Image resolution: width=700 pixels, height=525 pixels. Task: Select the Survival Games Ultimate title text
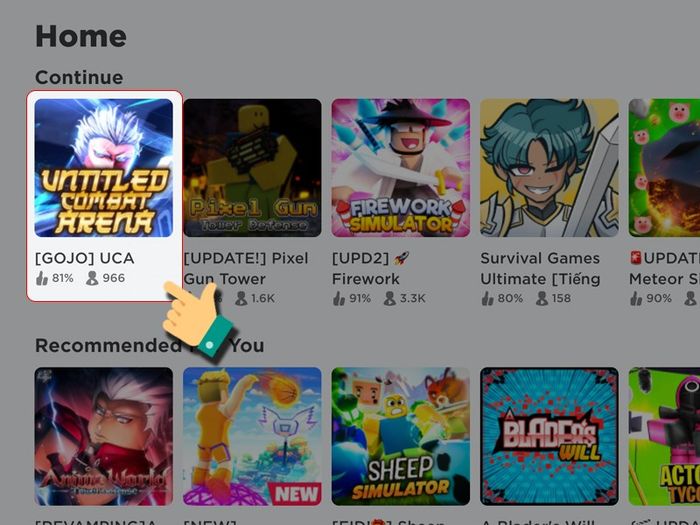click(x=540, y=268)
